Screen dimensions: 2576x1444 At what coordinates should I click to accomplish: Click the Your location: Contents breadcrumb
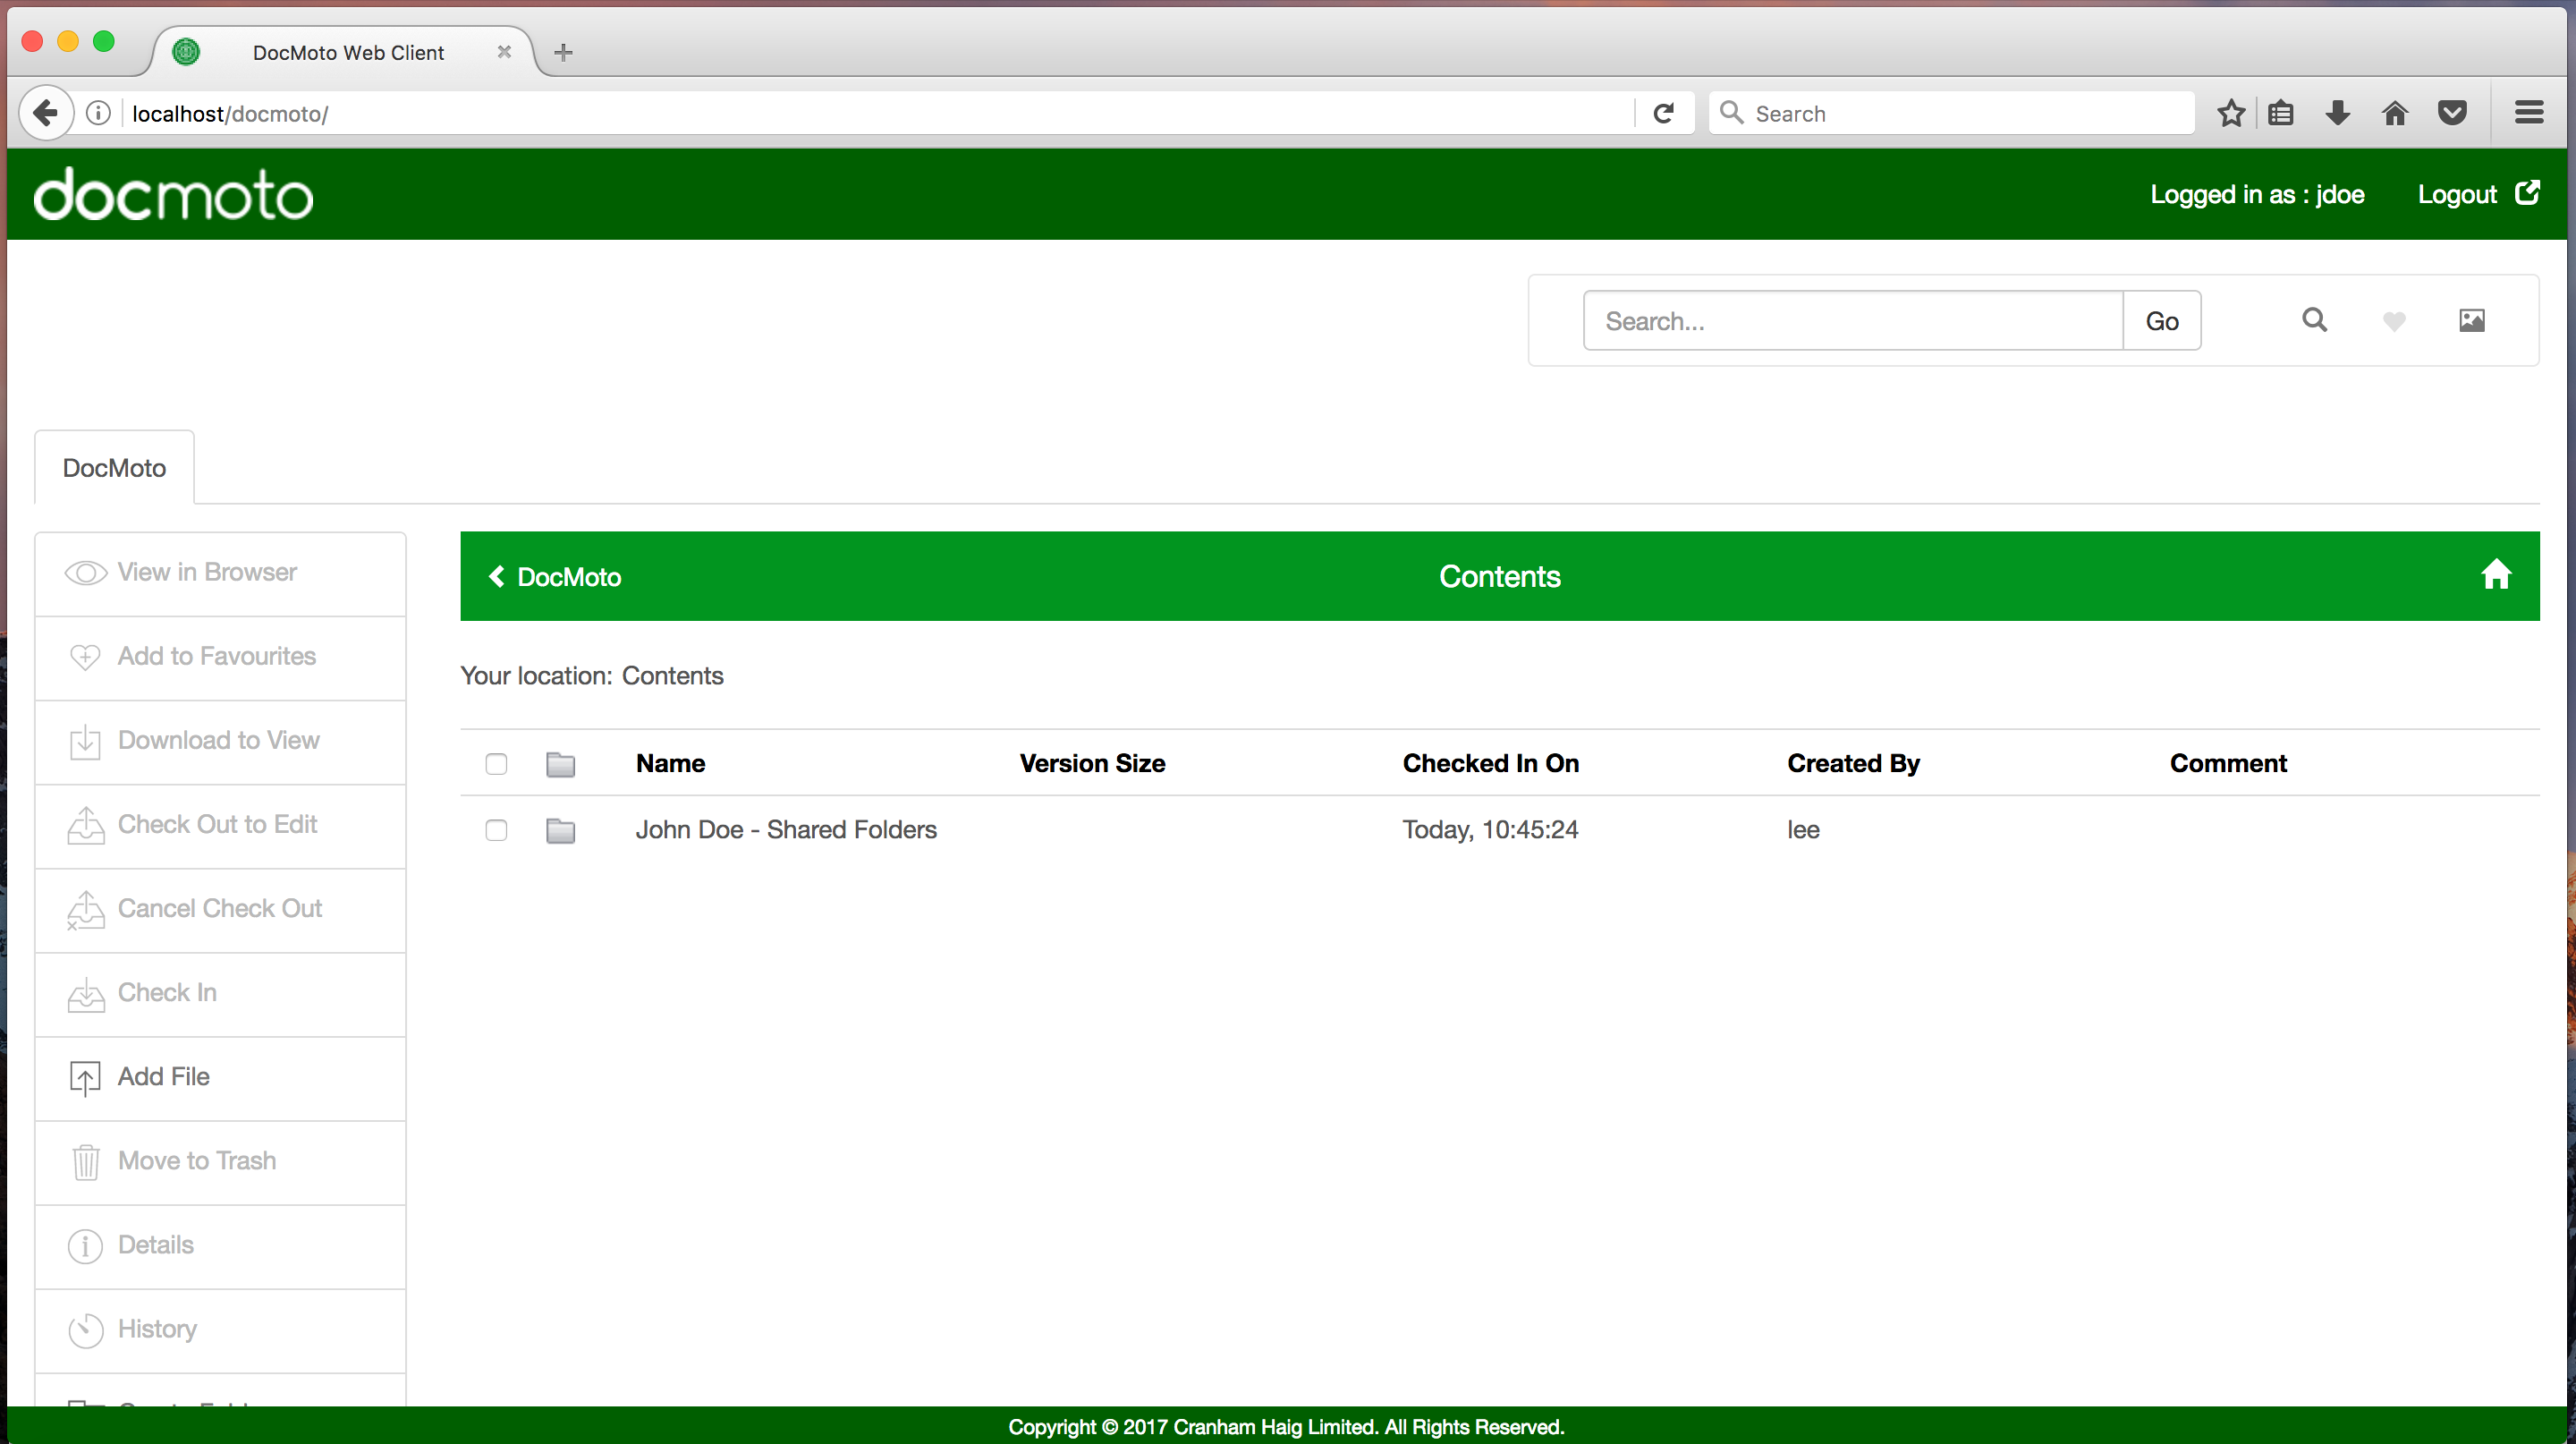click(x=592, y=676)
